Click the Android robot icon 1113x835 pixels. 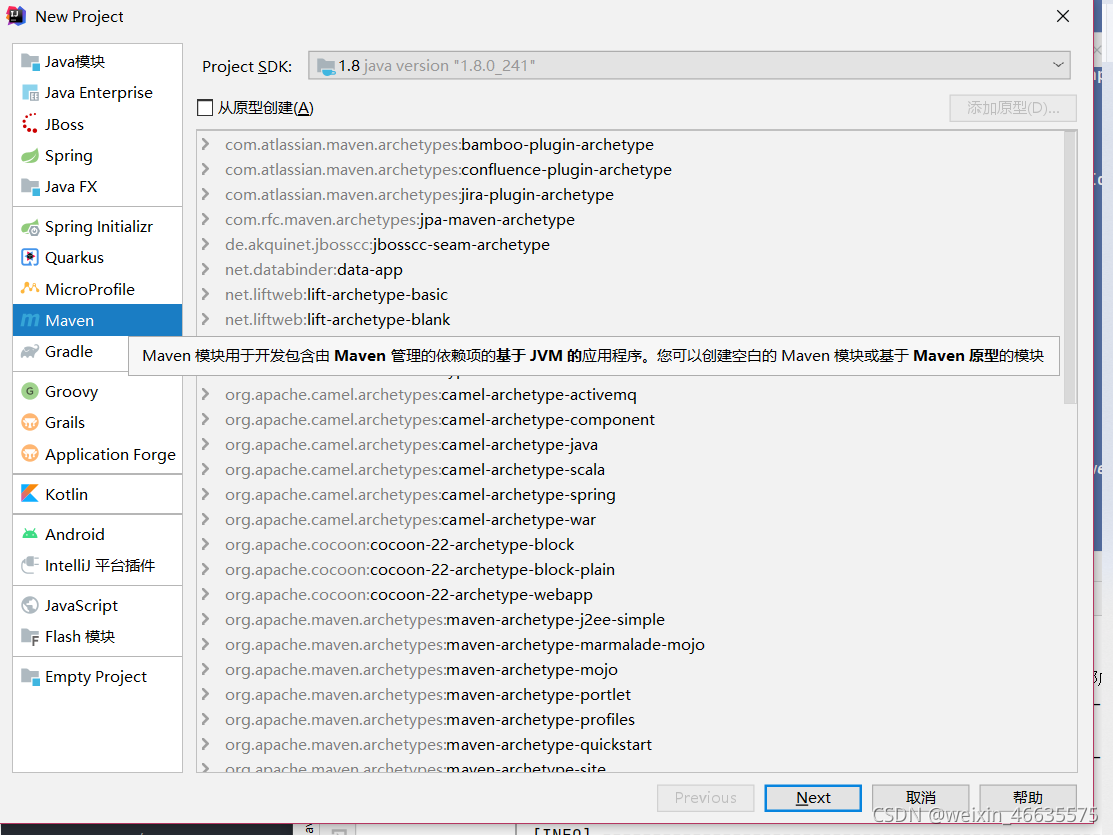(x=30, y=534)
